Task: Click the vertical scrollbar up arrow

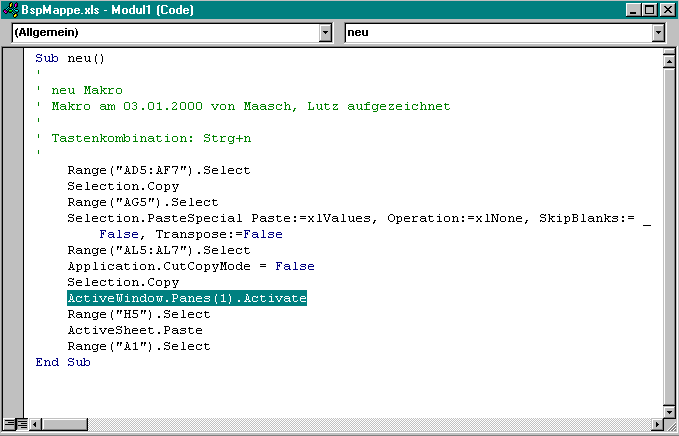Action: point(669,62)
